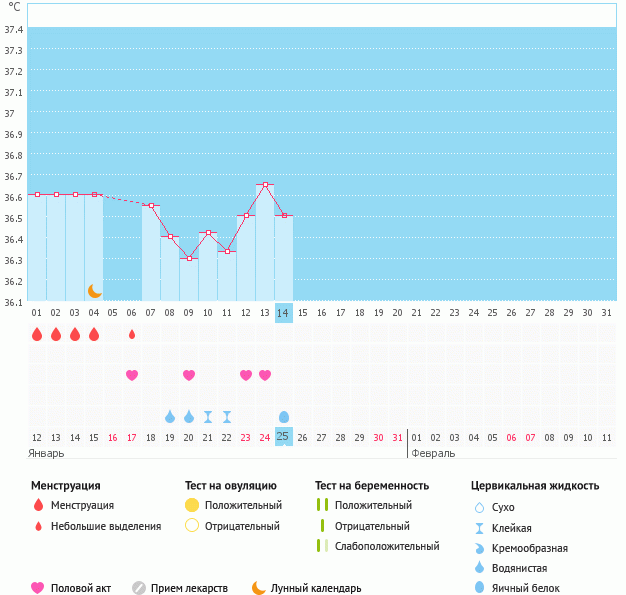
Task: Click the small spotting drop on day 06
Action: pyautogui.click(x=132, y=334)
